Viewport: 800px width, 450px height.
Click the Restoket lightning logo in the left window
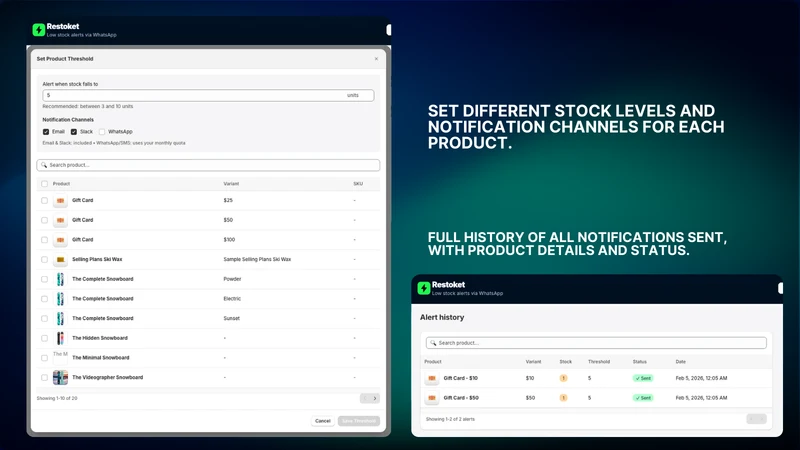[39, 30]
